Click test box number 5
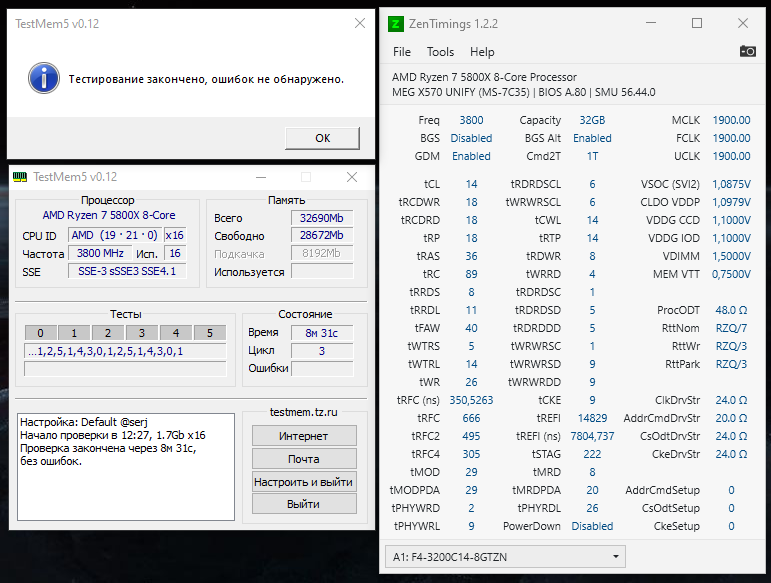 coord(210,333)
